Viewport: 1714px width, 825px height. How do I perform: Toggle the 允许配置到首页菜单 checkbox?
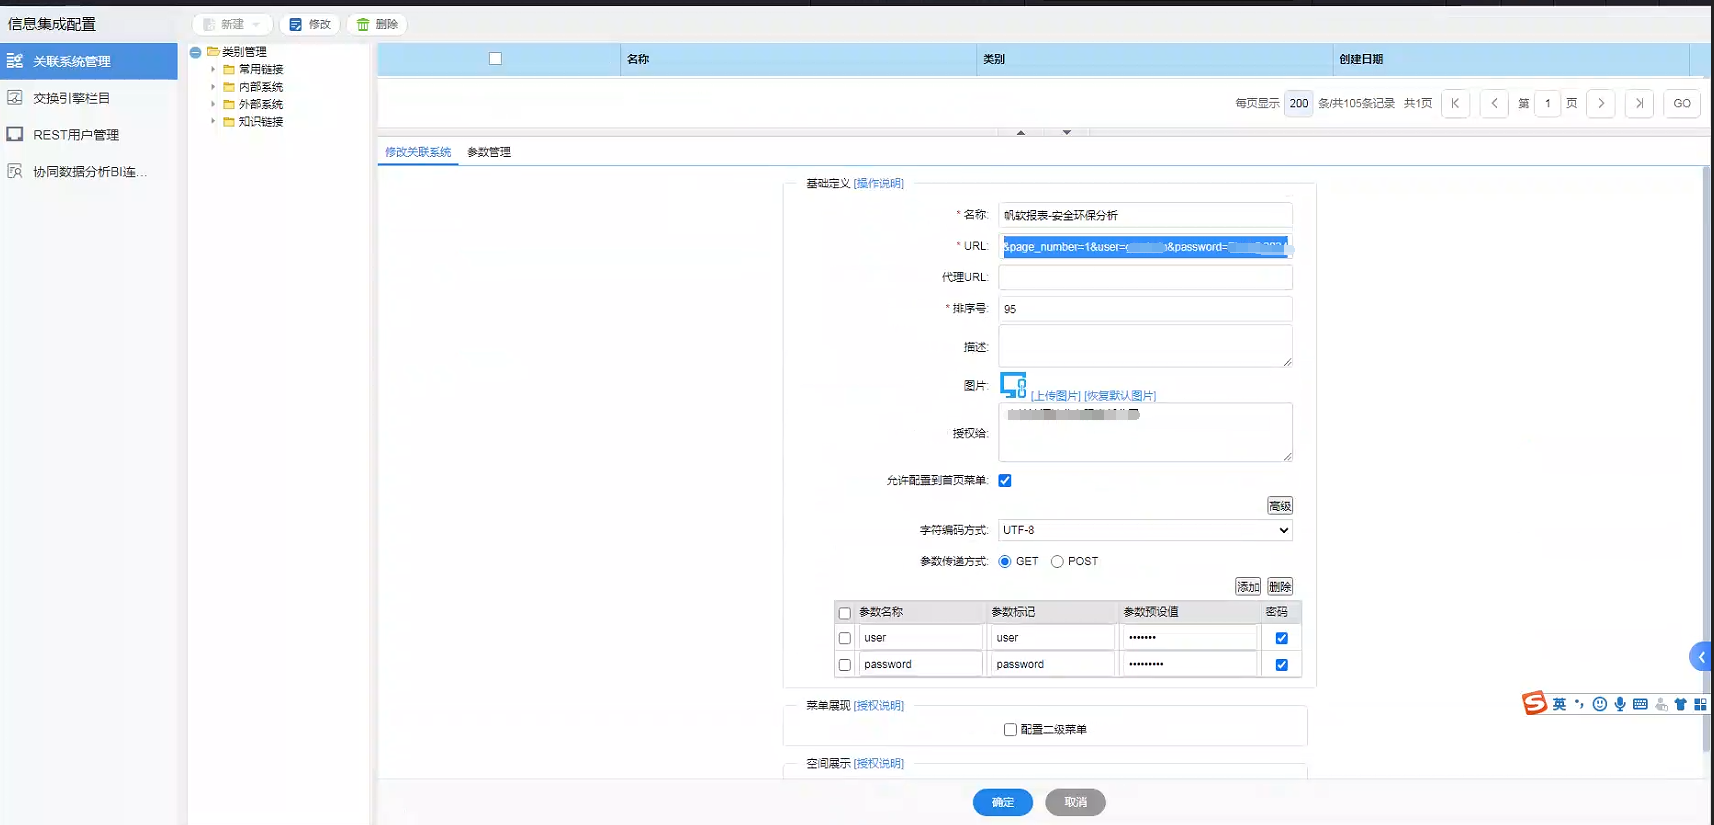[1005, 480]
